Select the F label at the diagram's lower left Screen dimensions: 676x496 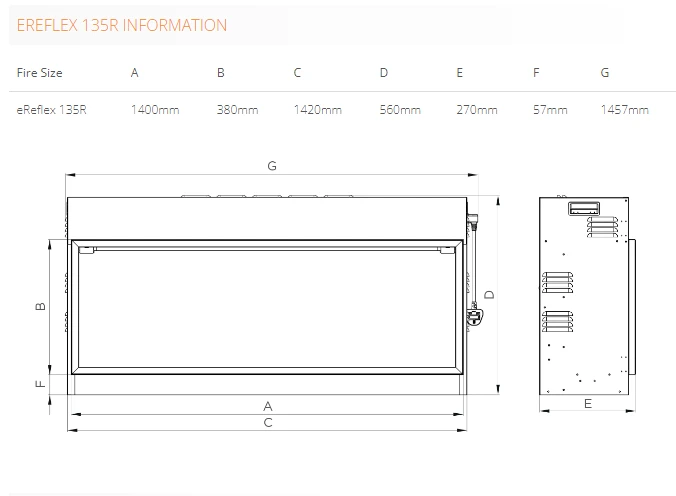[x=40, y=383]
